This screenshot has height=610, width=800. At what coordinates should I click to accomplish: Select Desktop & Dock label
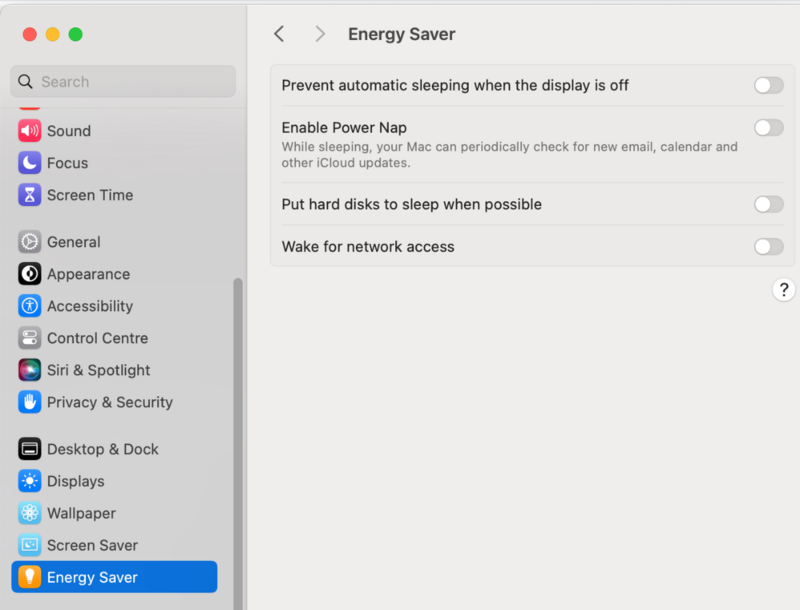[x=103, y=449]
